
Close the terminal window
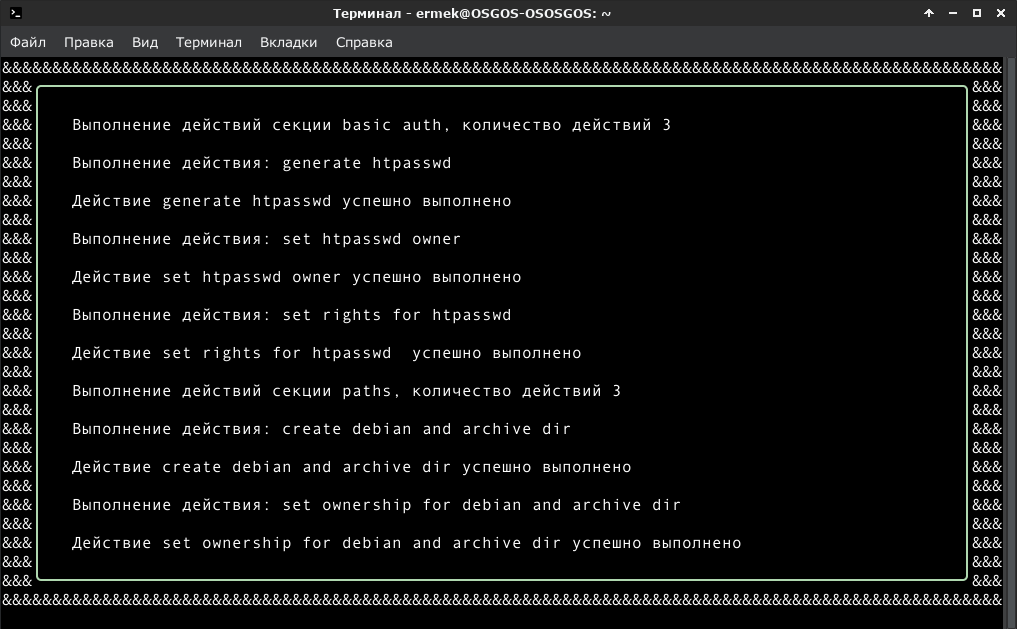(1001, 13)
